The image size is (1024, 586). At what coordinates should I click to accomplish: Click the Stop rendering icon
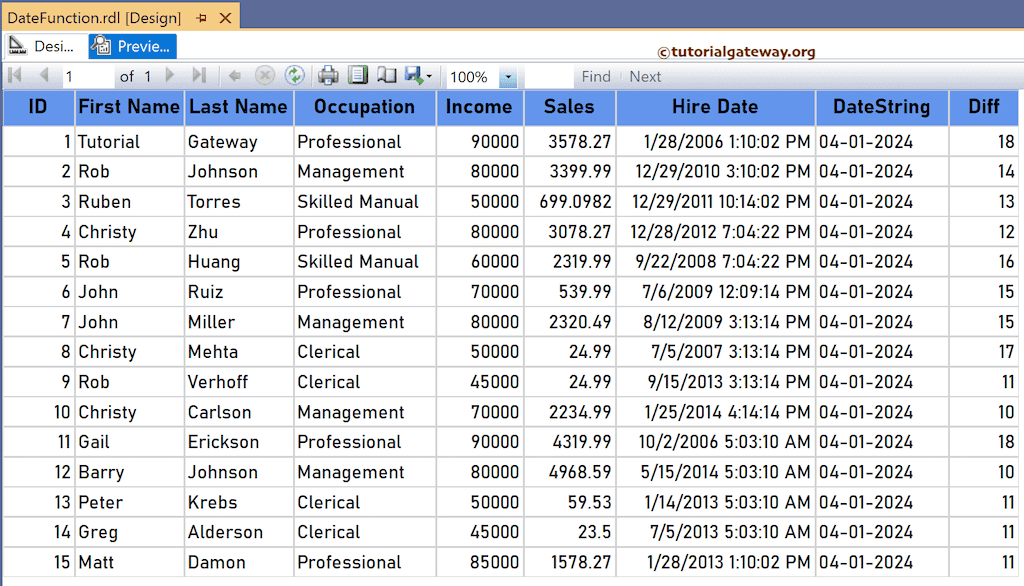265,75
